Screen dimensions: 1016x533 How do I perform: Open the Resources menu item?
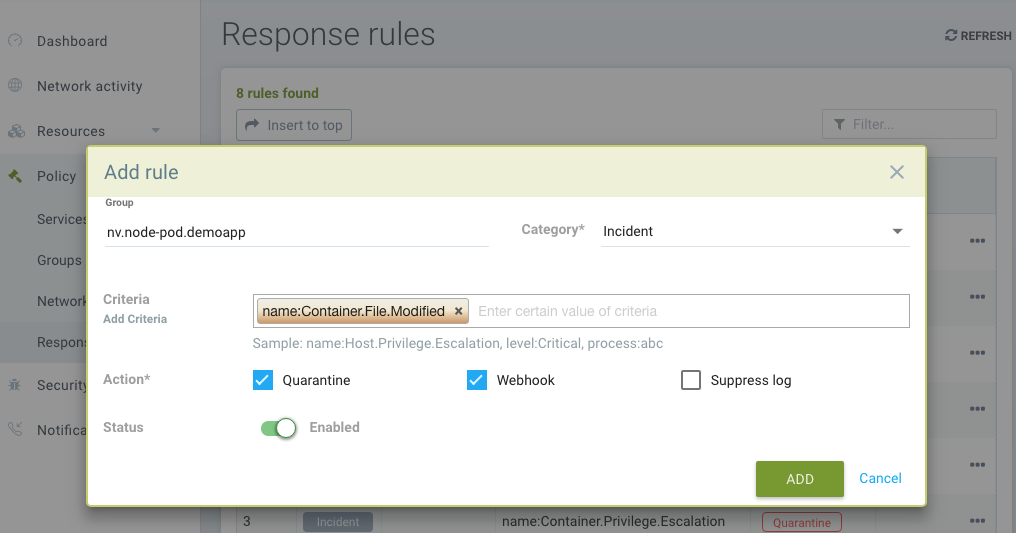point(71,131)
